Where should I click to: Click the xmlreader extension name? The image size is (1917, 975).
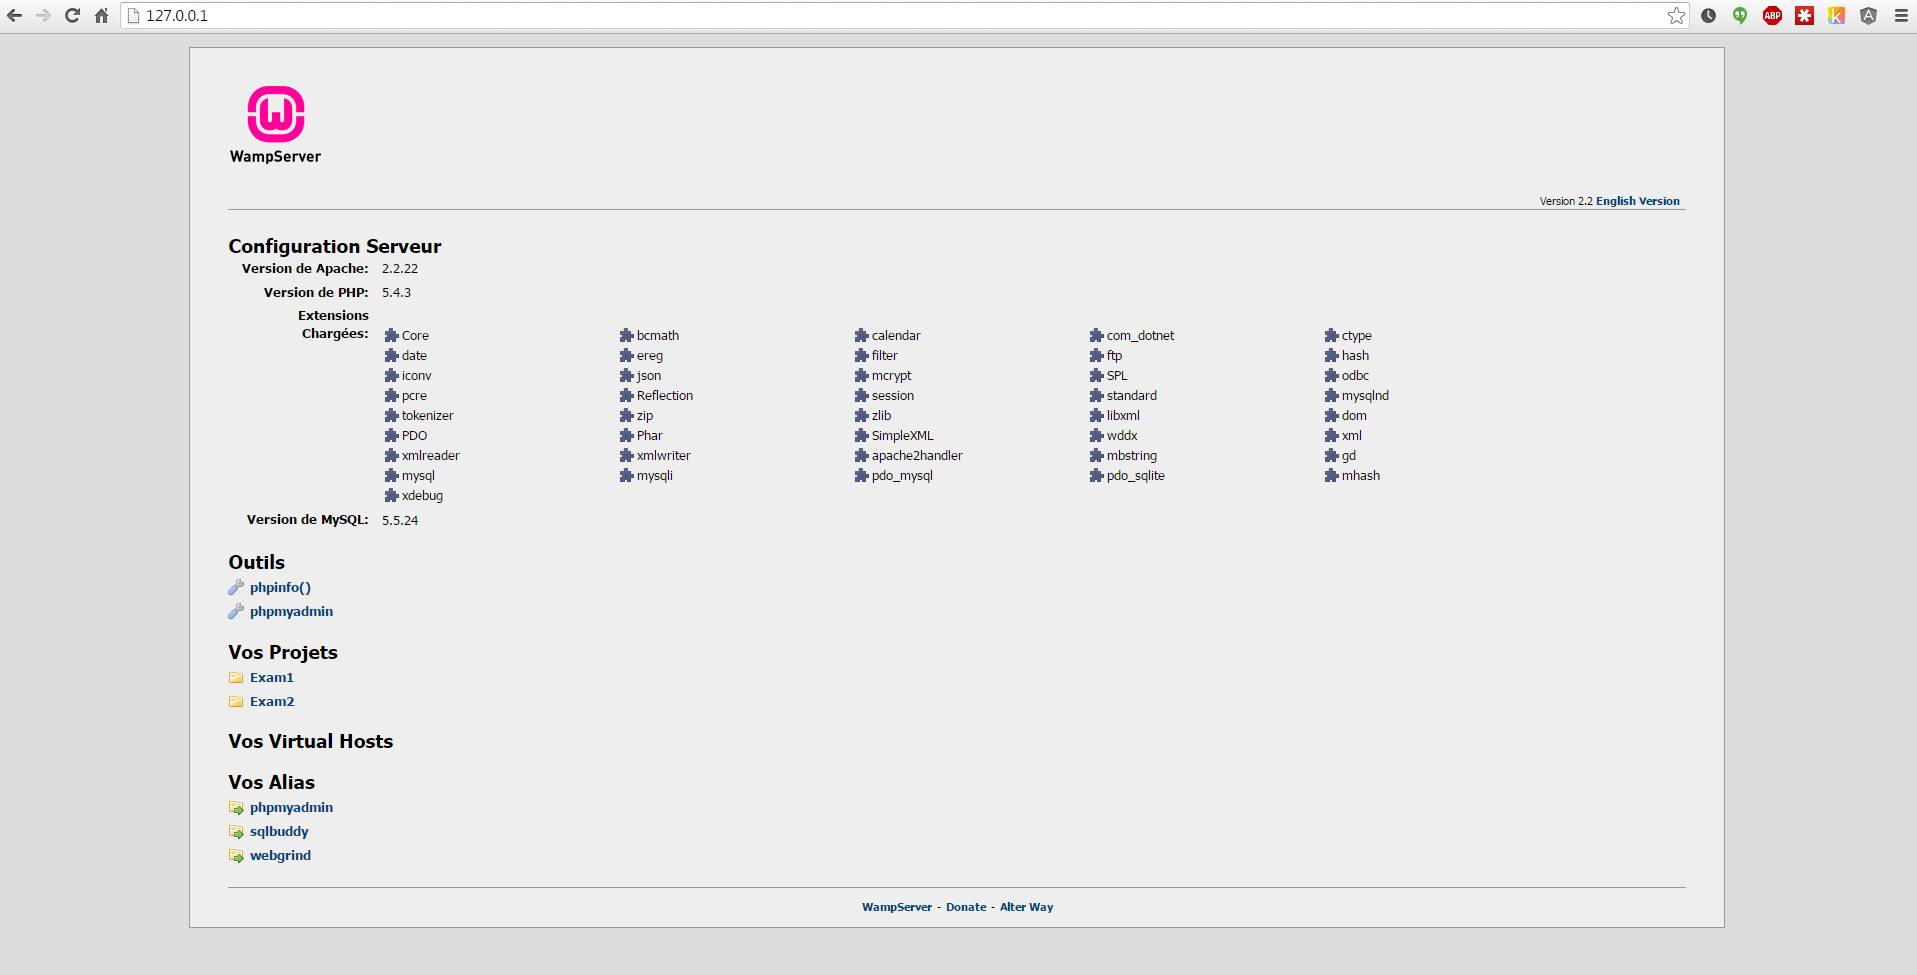click(430, 456)
